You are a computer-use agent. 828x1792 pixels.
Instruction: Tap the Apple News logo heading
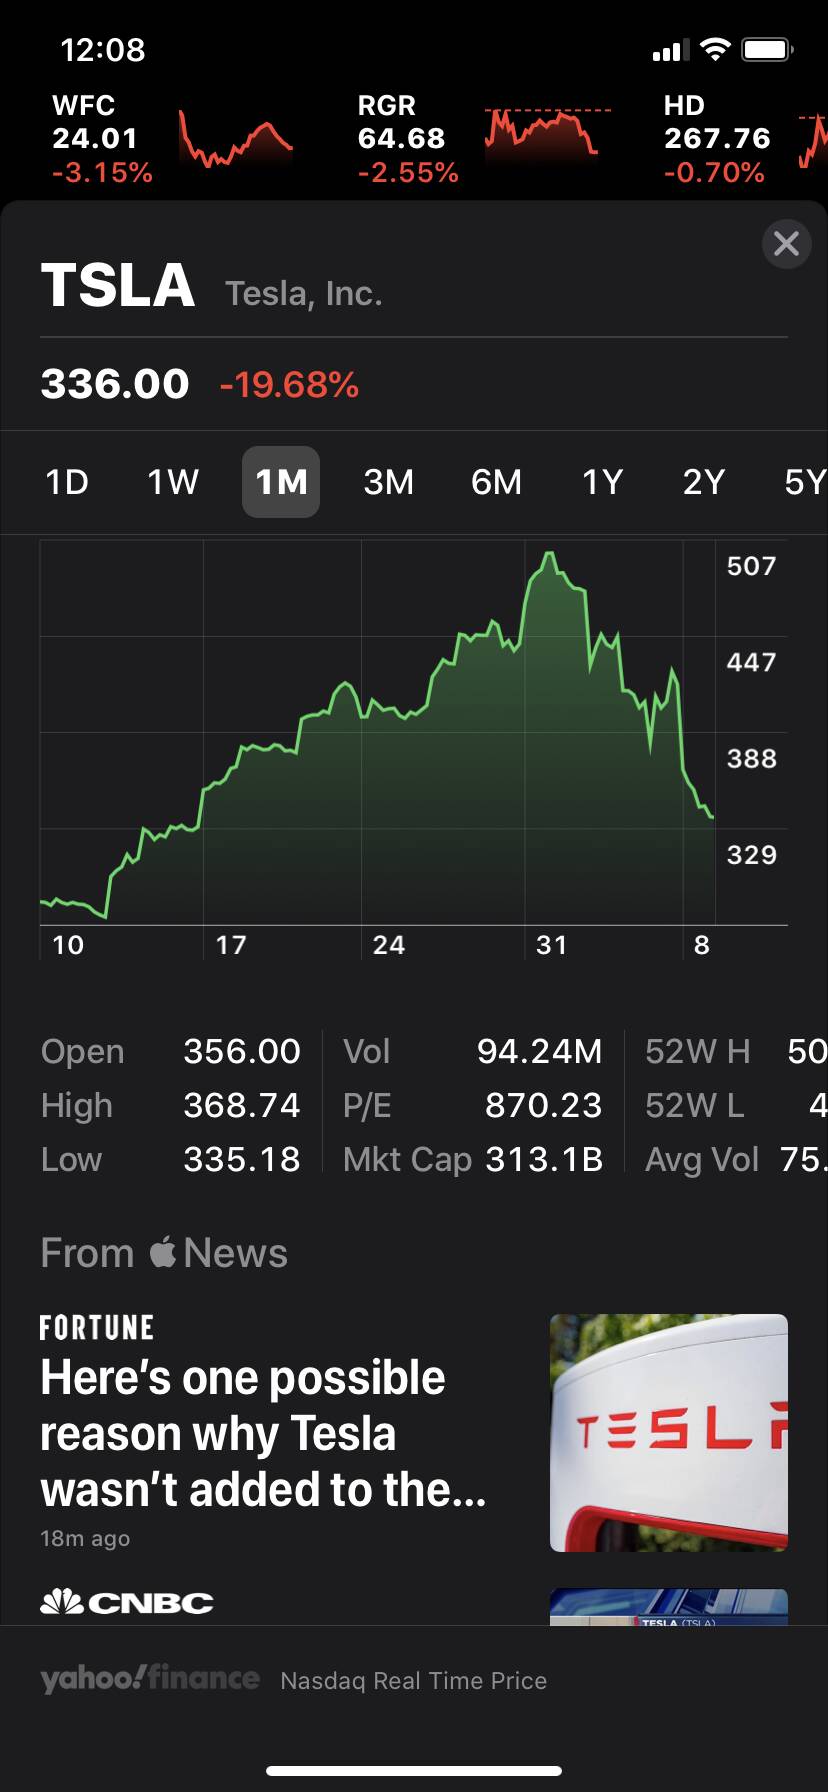tap(164, 1253)
